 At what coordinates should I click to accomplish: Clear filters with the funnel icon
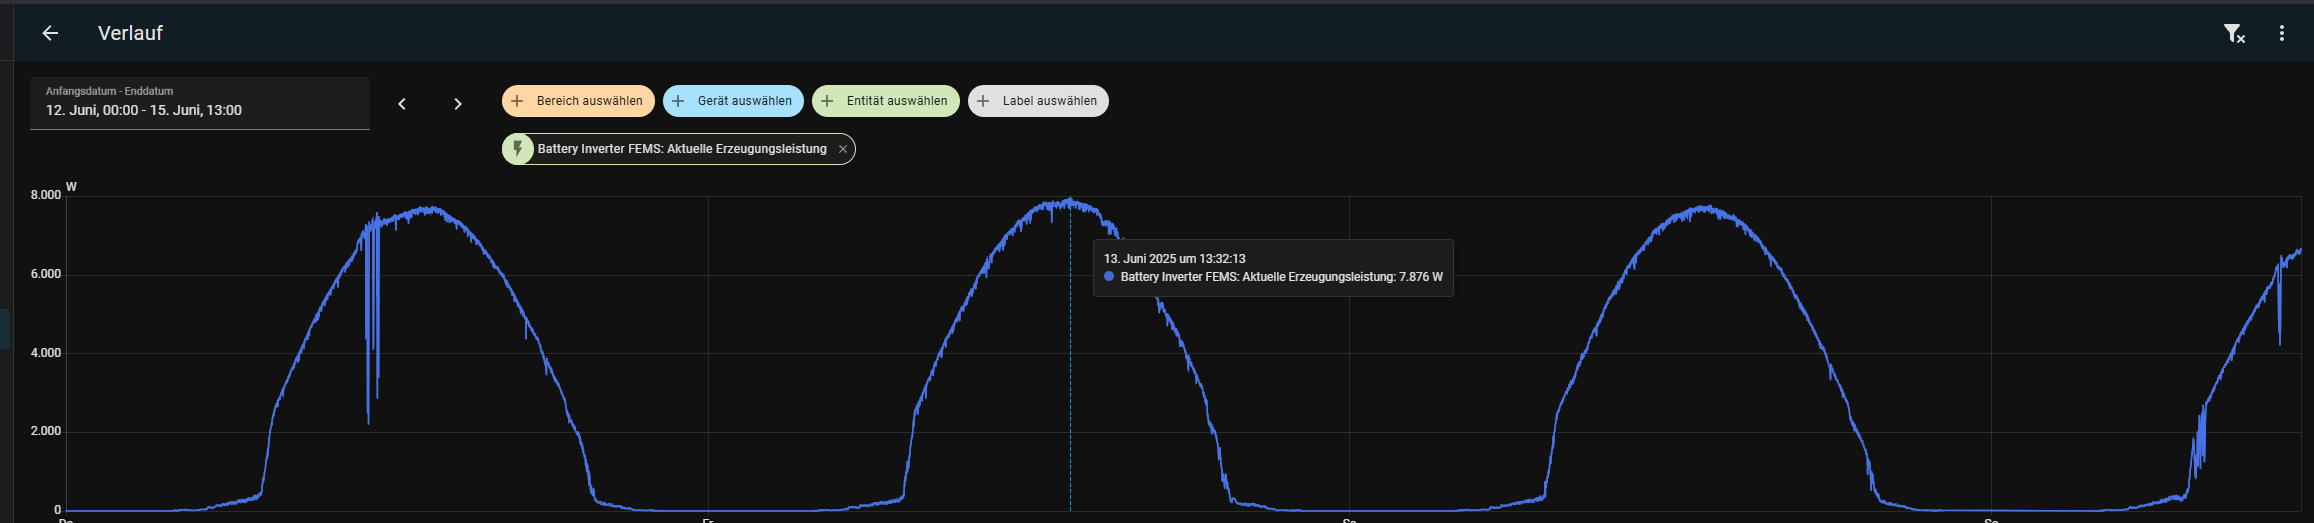tap(2234, 33)
